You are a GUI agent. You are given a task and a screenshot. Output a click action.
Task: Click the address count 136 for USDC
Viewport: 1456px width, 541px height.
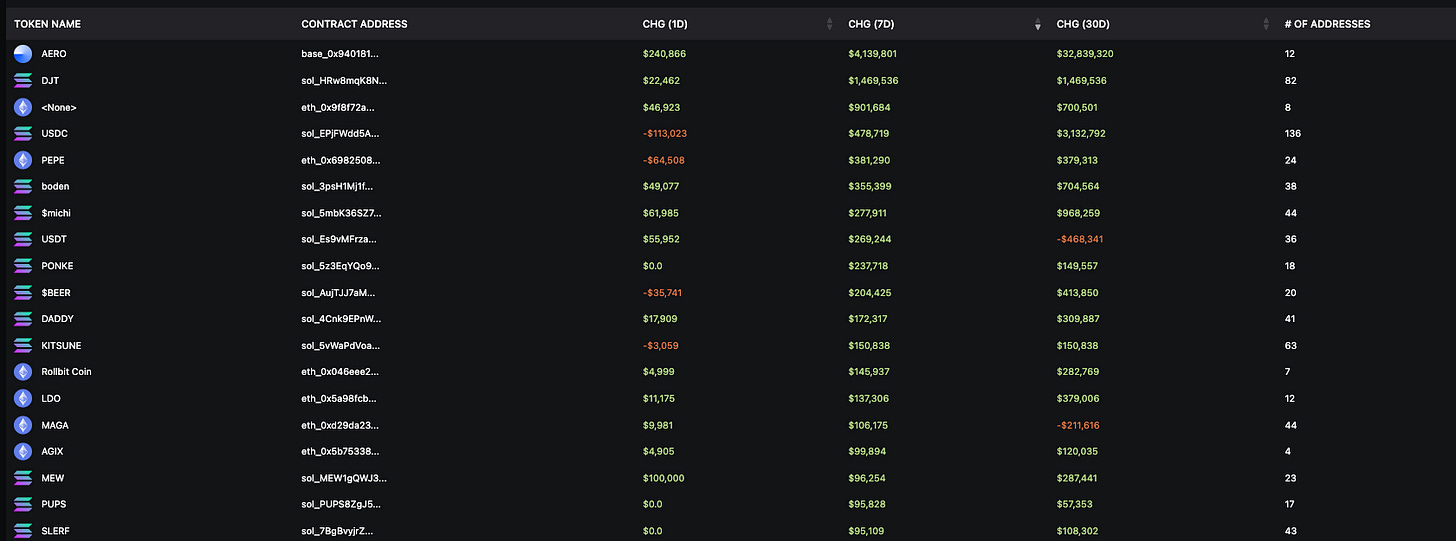click(1292, 133)
